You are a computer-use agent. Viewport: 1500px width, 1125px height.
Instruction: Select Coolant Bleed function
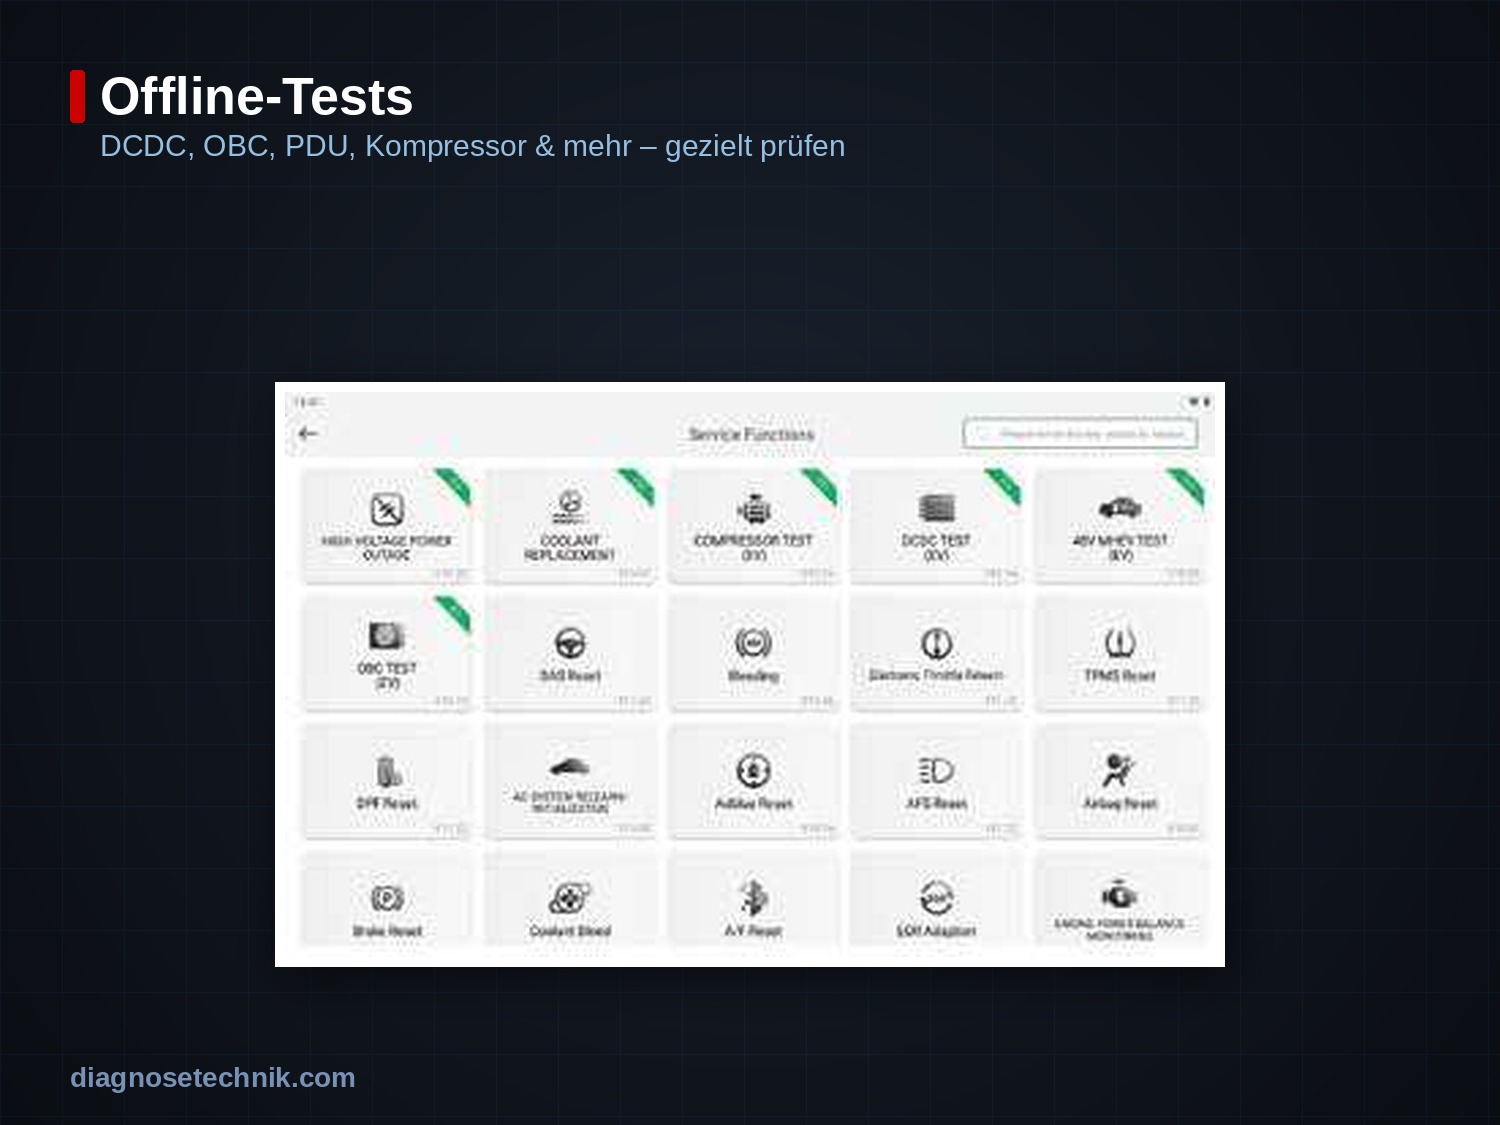[x=570, y=900]
